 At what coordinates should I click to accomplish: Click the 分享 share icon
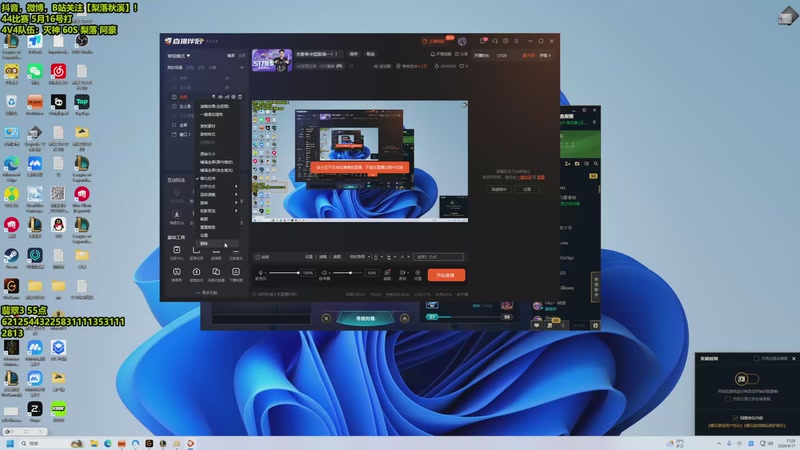[457, 54]
